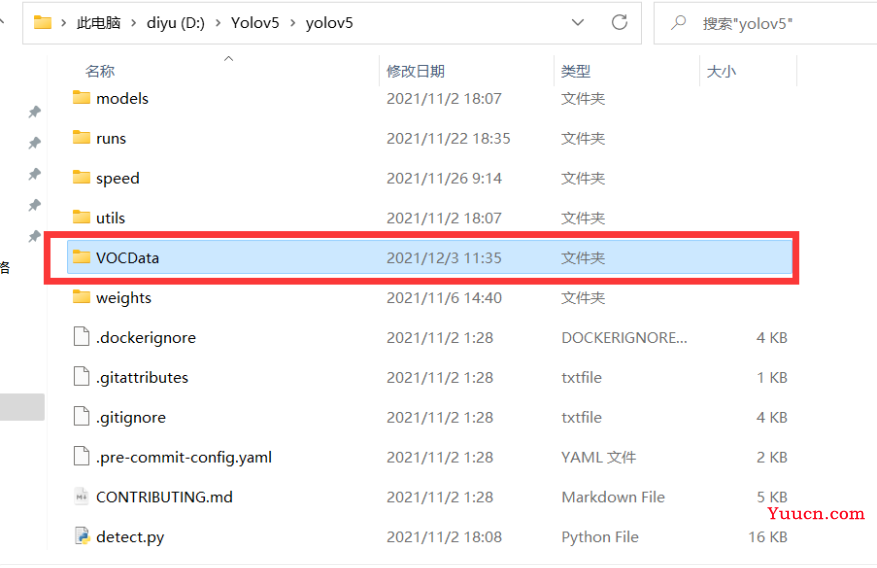The image size is (877, 568).
Task: Select the .dockerignore file name
Action: [x=145, y=338]
